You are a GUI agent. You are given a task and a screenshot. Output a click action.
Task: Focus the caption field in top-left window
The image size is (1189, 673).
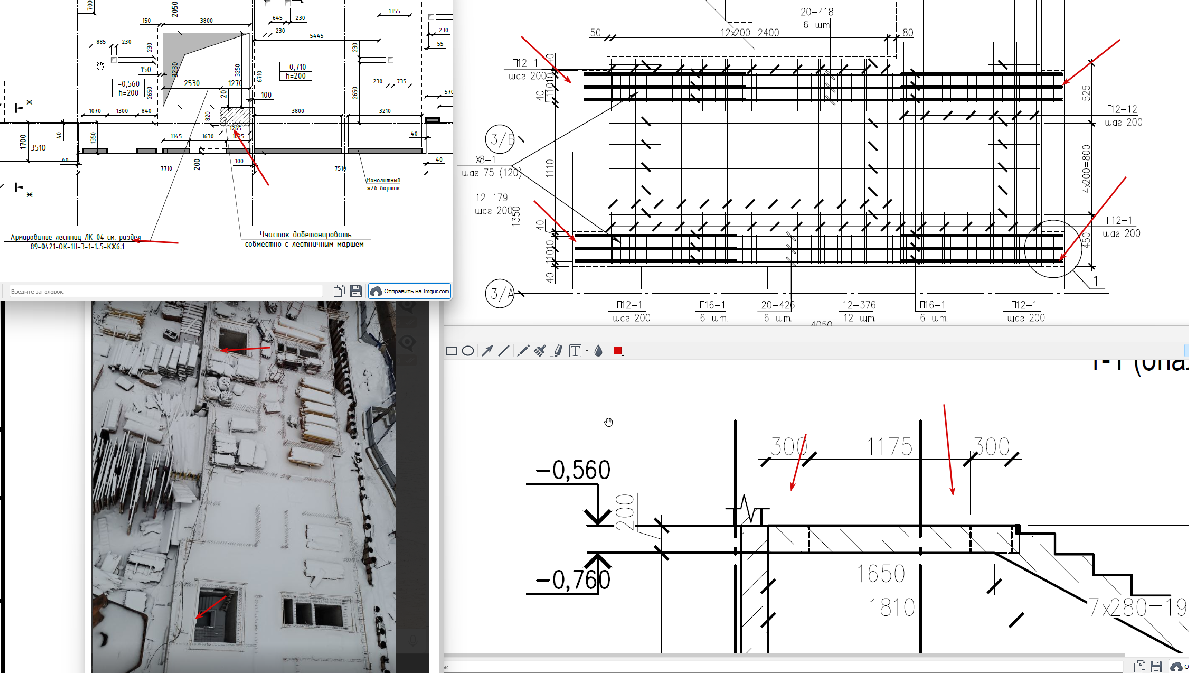click(x=165, y=291)
